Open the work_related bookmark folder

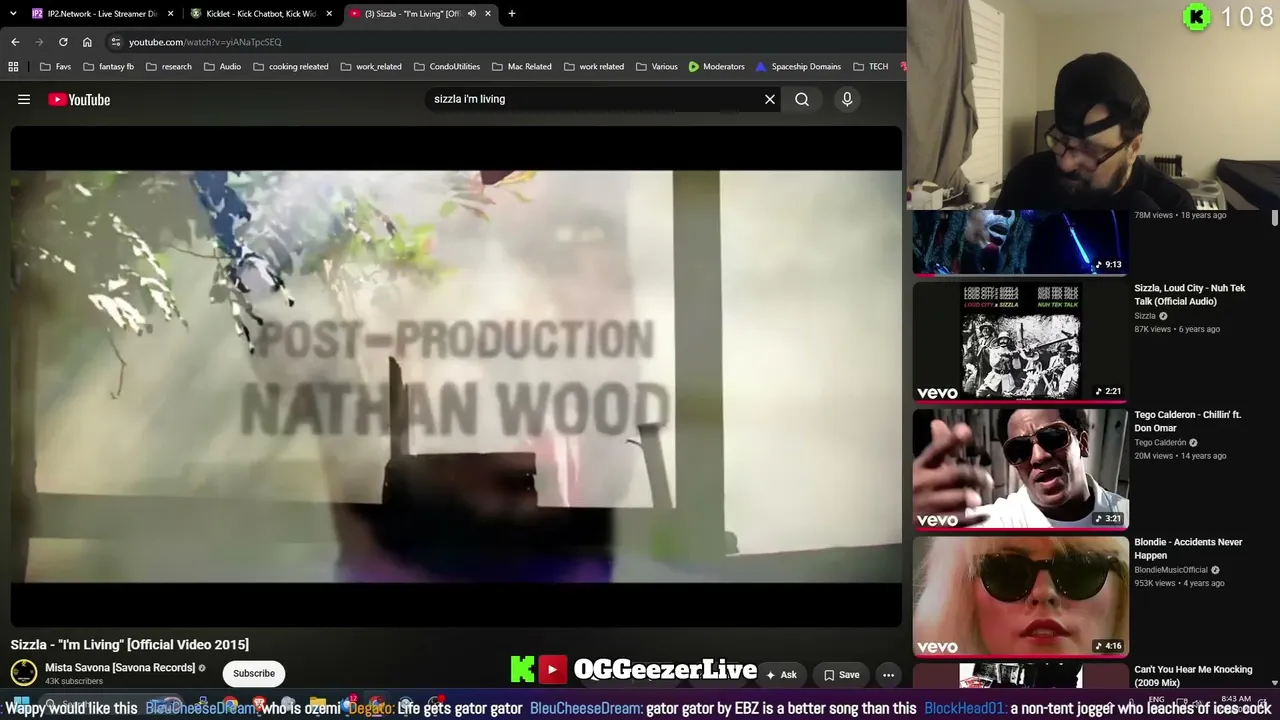(x=371, y=66)
